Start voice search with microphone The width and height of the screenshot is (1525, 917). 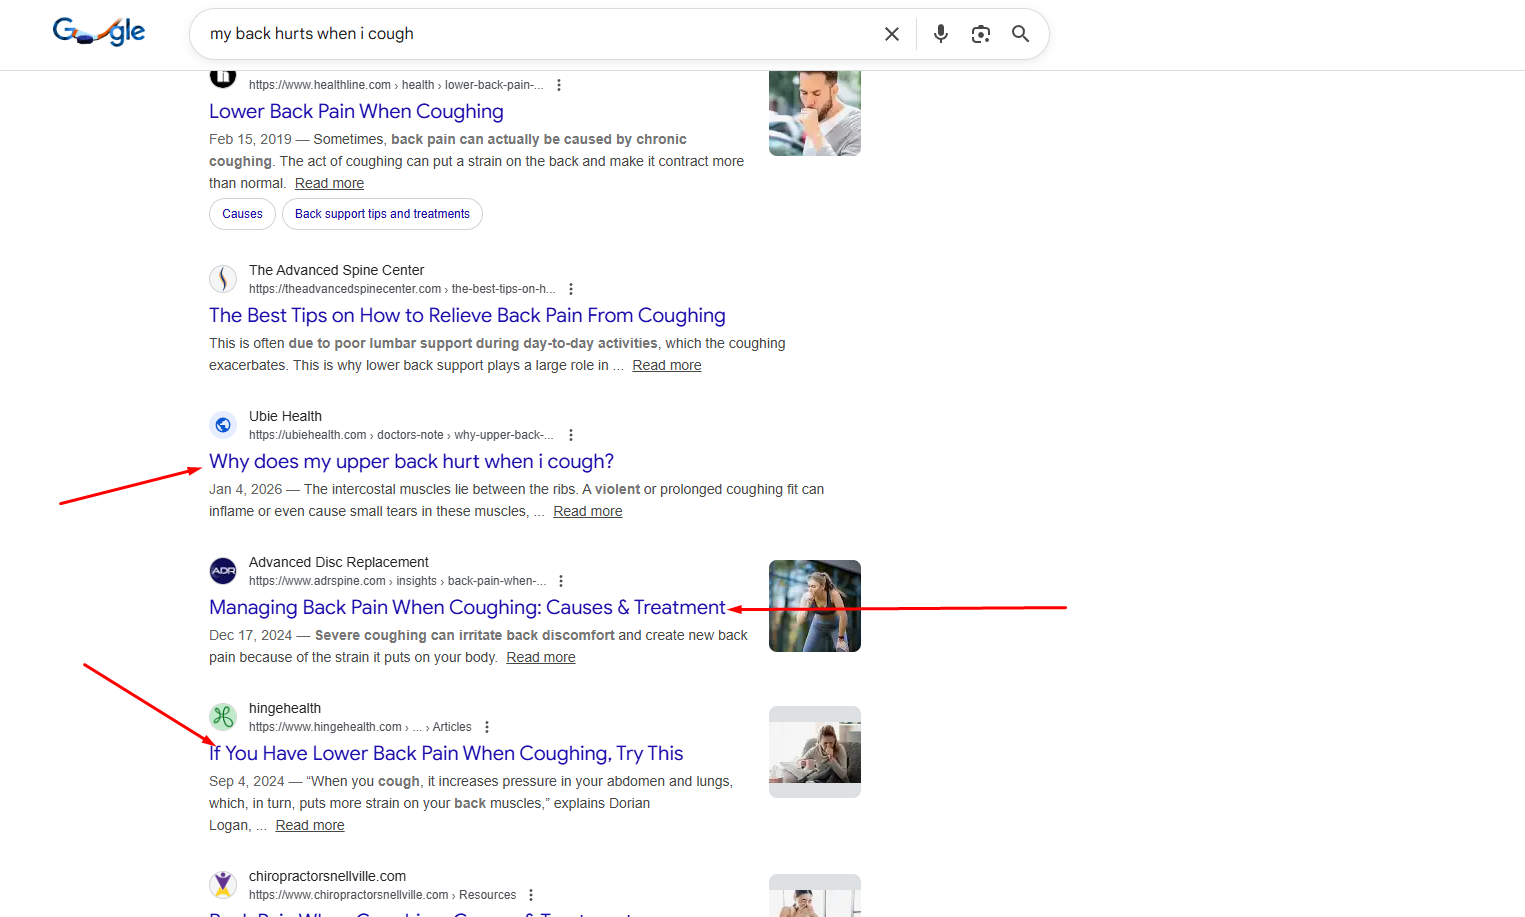pos(940,34)
